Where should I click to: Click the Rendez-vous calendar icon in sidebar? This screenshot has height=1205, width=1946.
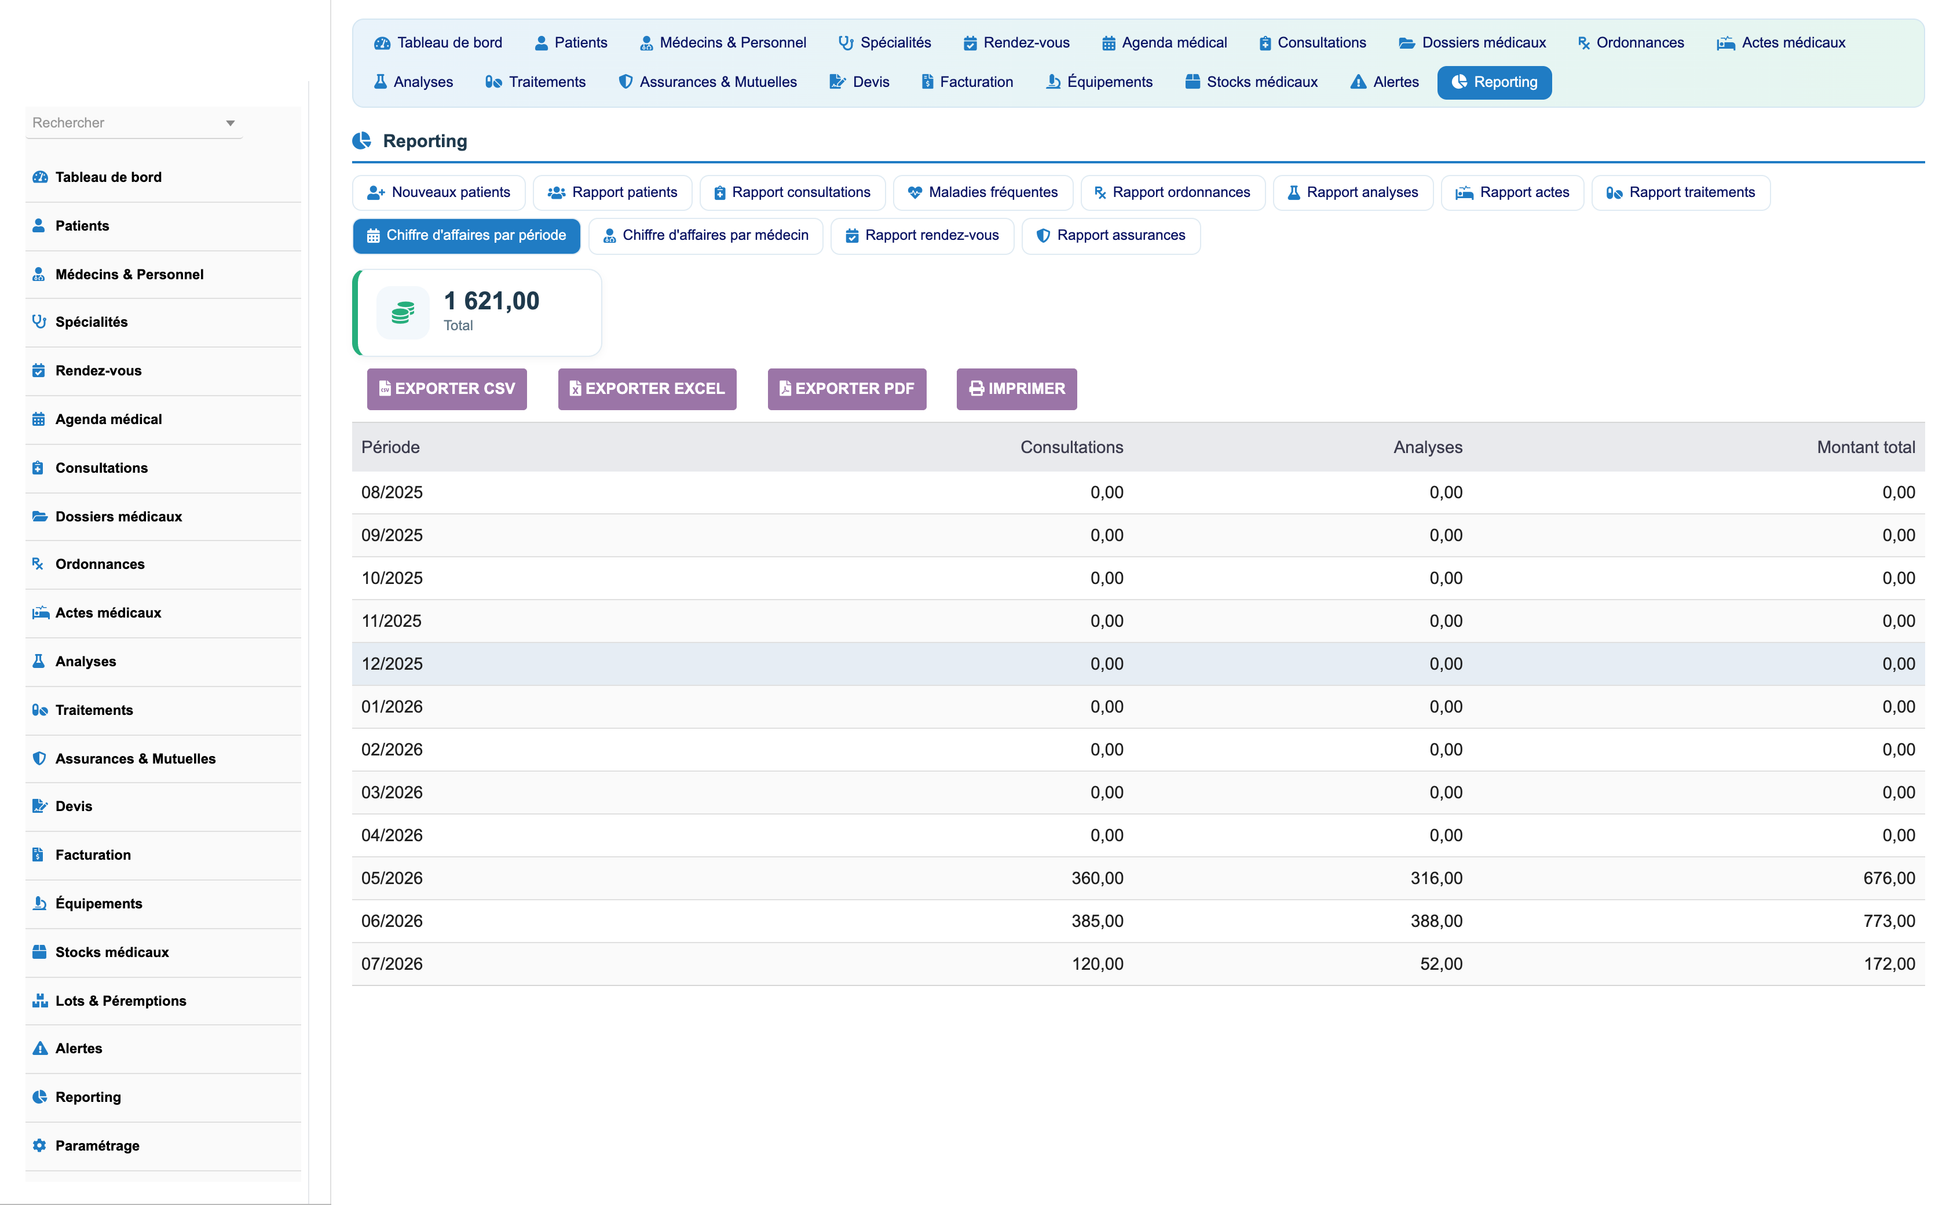pos(39,371)
